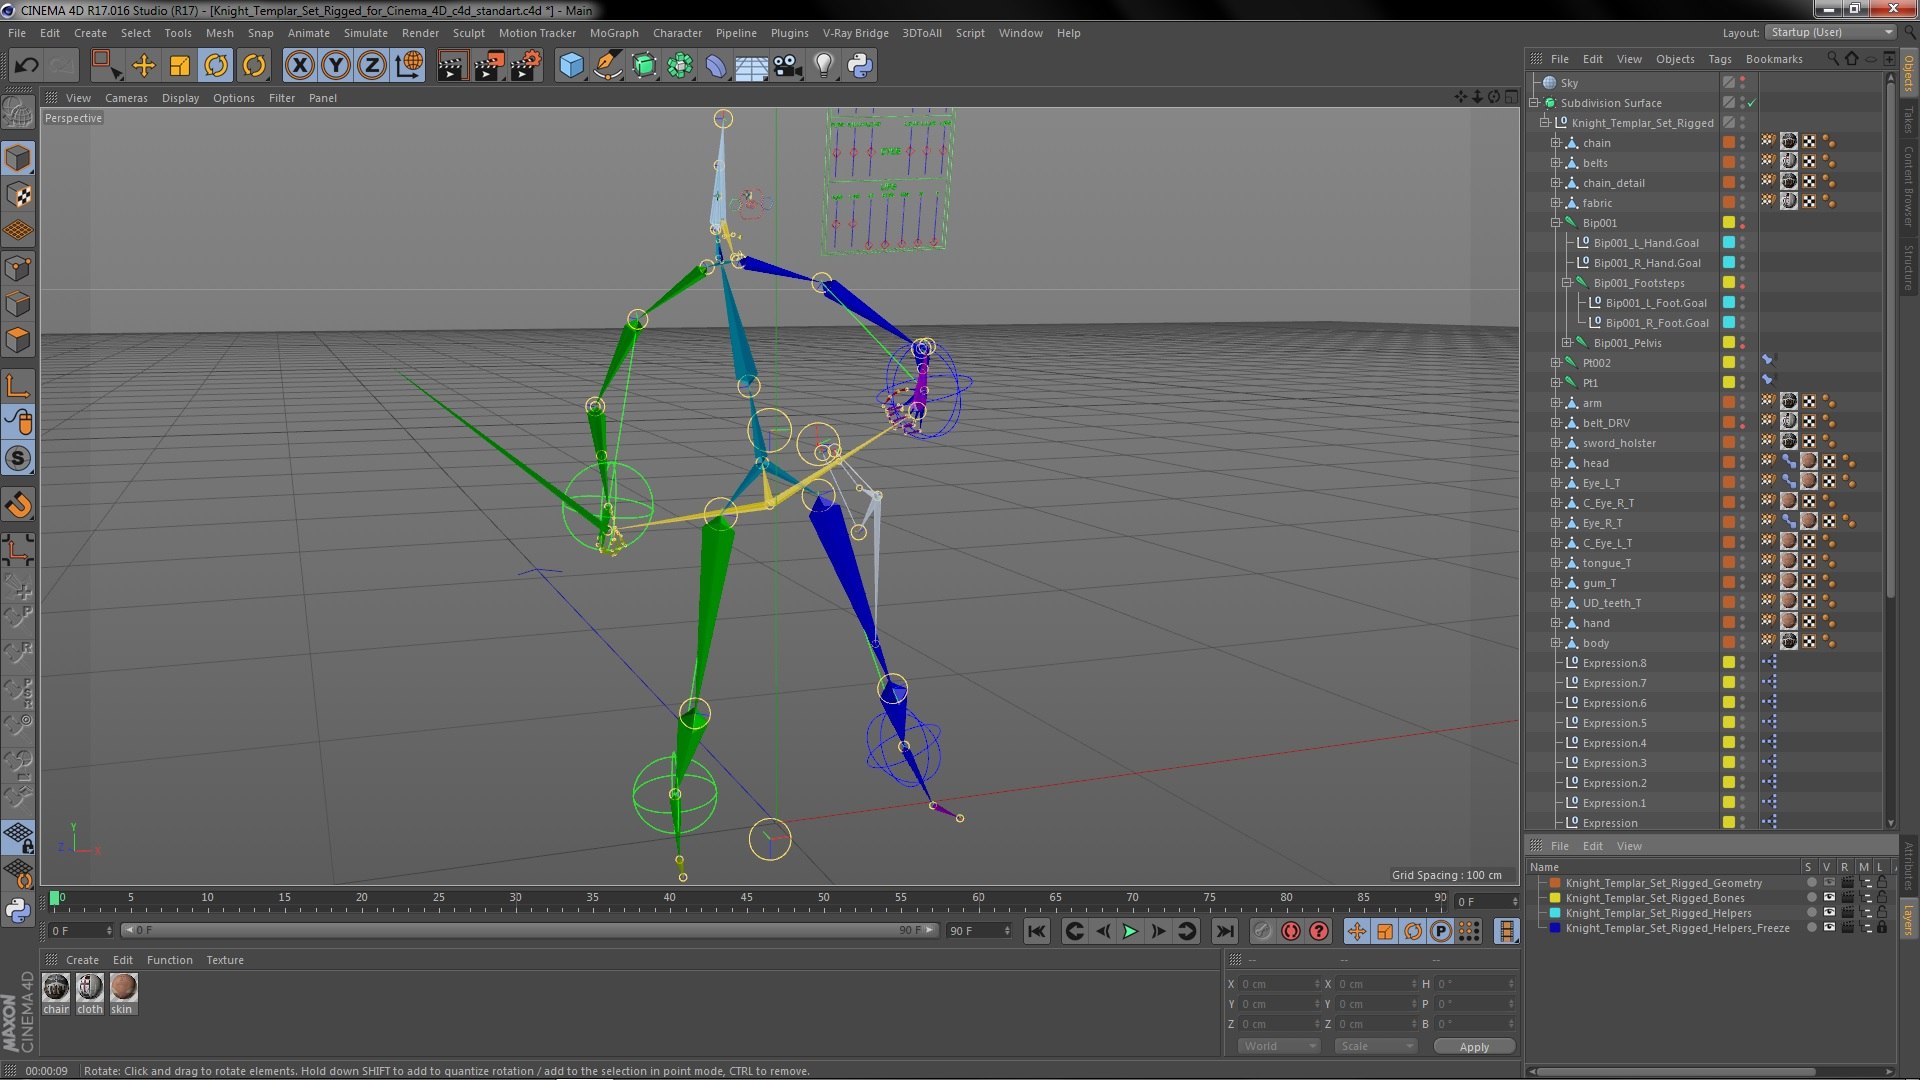
Task: Click the Make Editable icon
Action: [18, 113]
